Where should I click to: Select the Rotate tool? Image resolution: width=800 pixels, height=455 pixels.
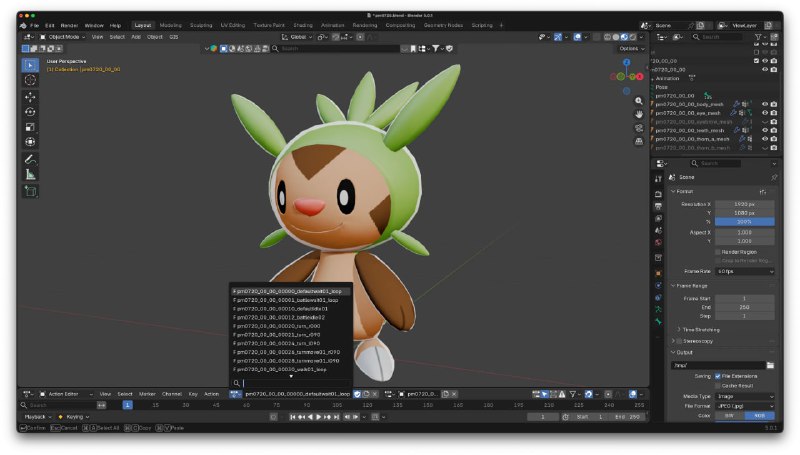click(x=30, y=112)
